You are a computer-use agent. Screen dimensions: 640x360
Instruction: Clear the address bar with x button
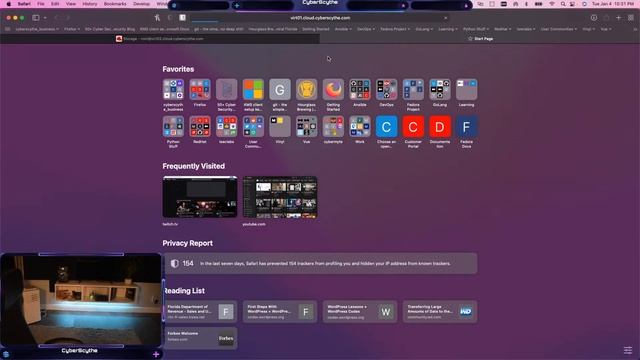click(x=445, y=18)
